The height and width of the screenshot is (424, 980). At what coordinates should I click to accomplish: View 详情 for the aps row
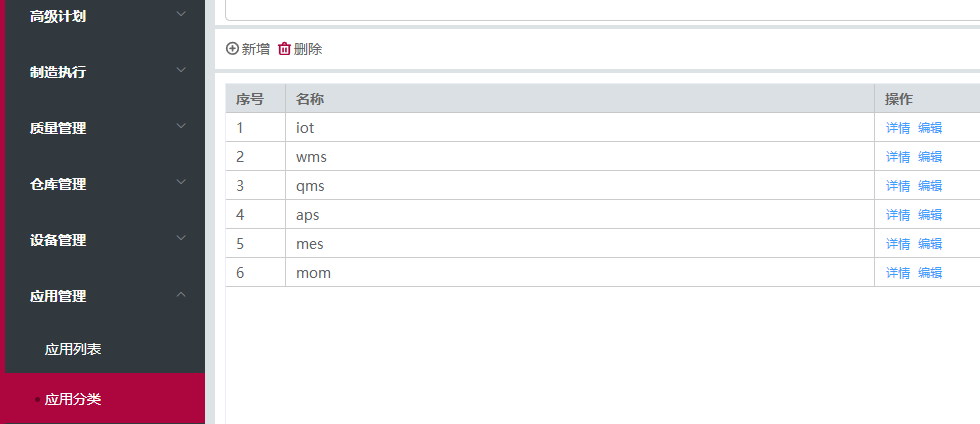point(898,215)
